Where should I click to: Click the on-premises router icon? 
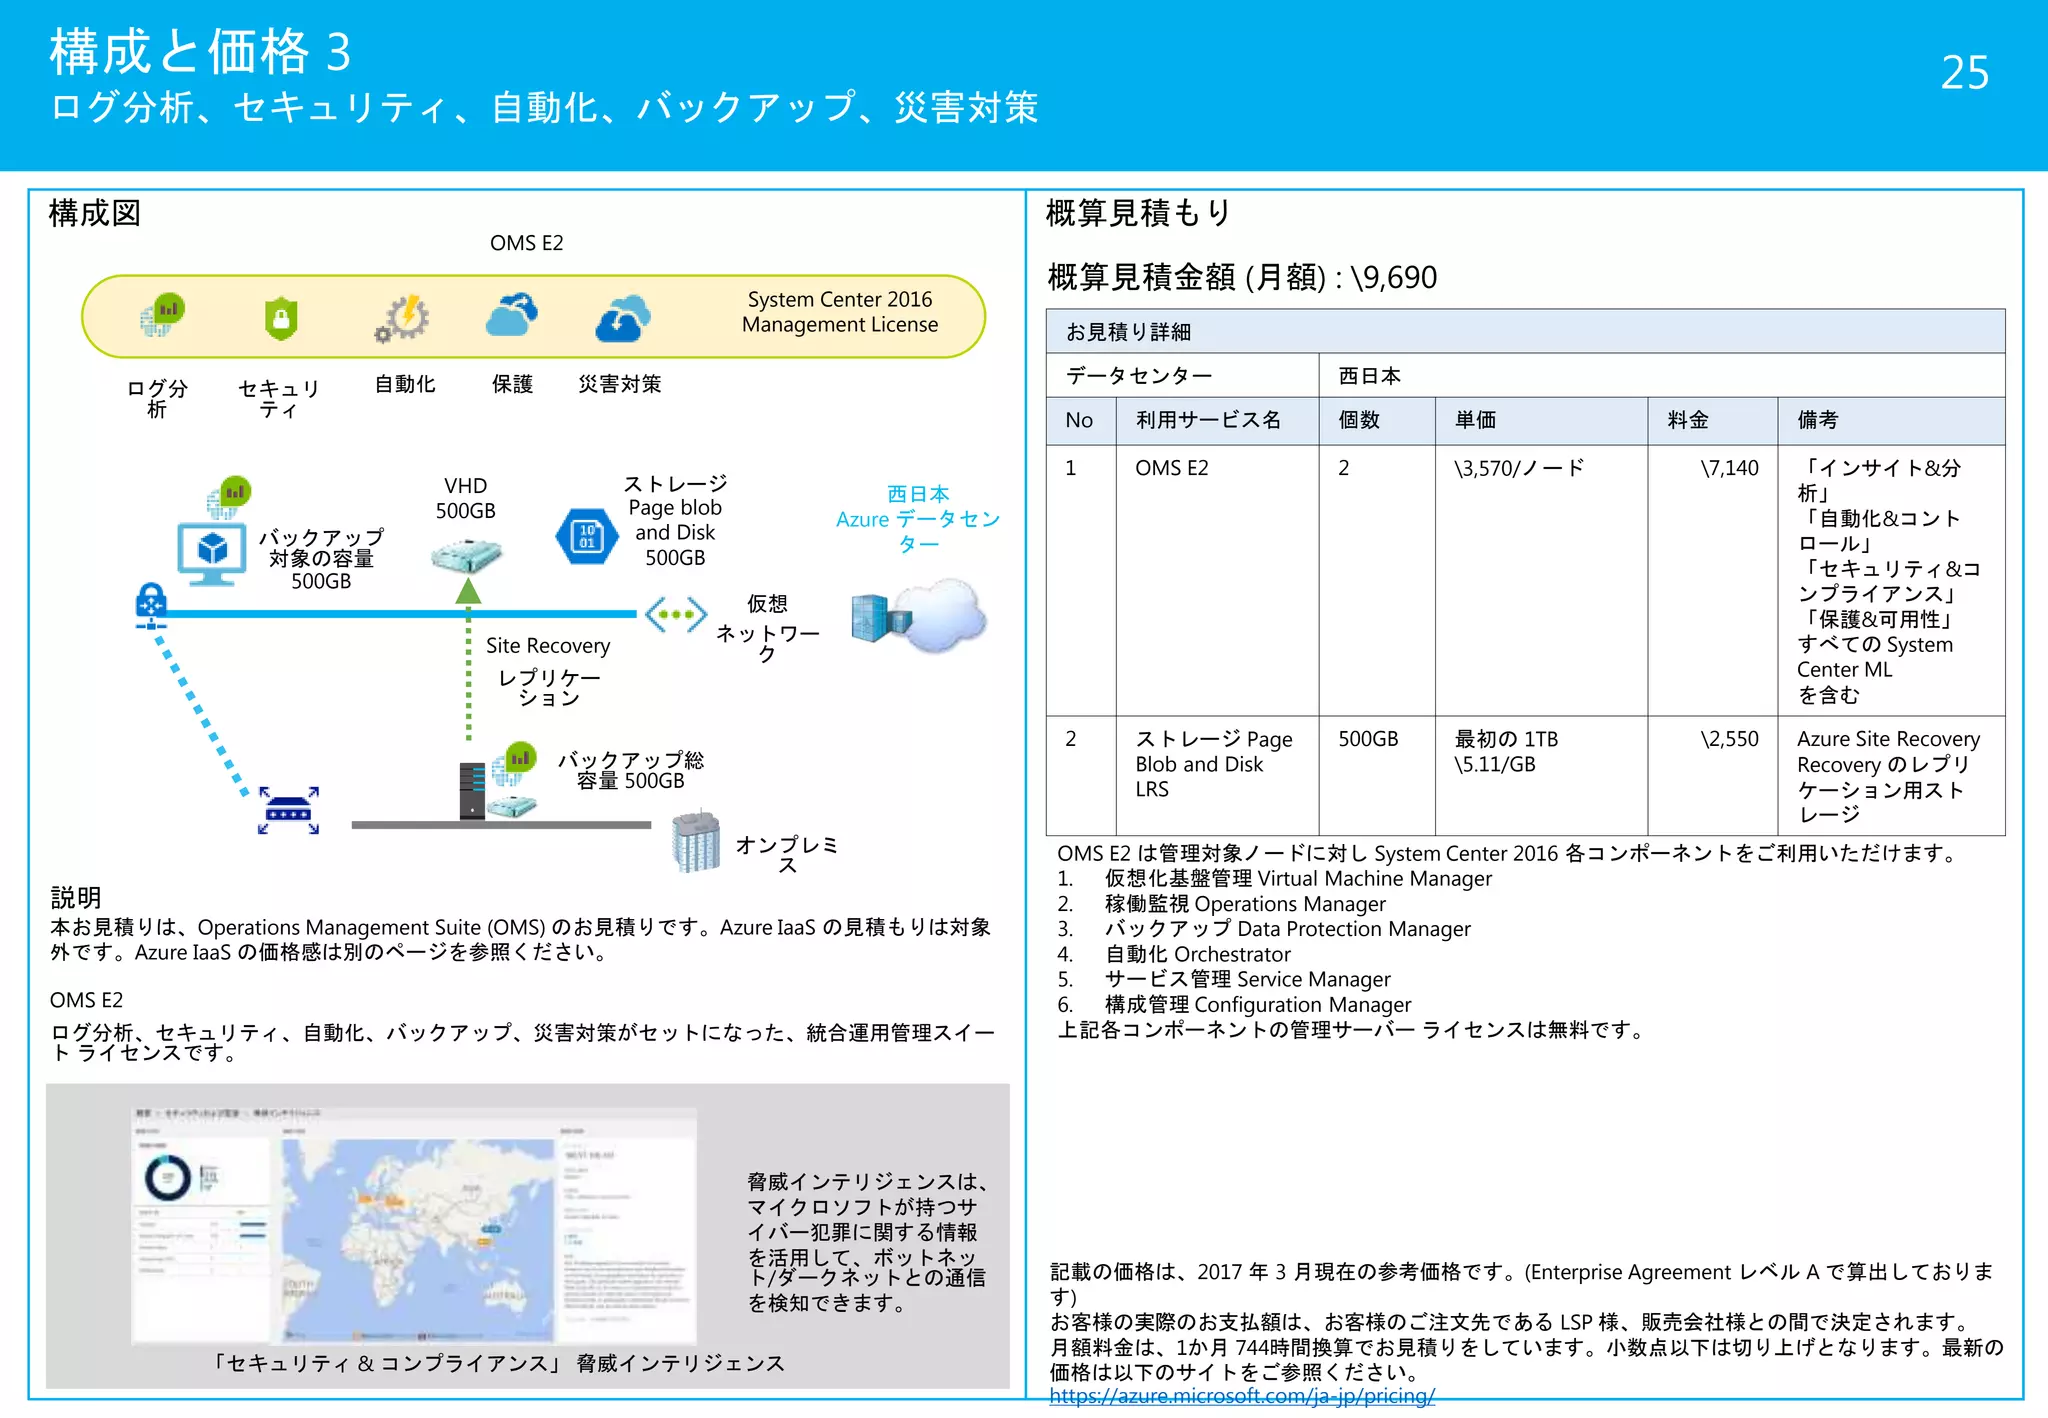[x=288, y=810]
